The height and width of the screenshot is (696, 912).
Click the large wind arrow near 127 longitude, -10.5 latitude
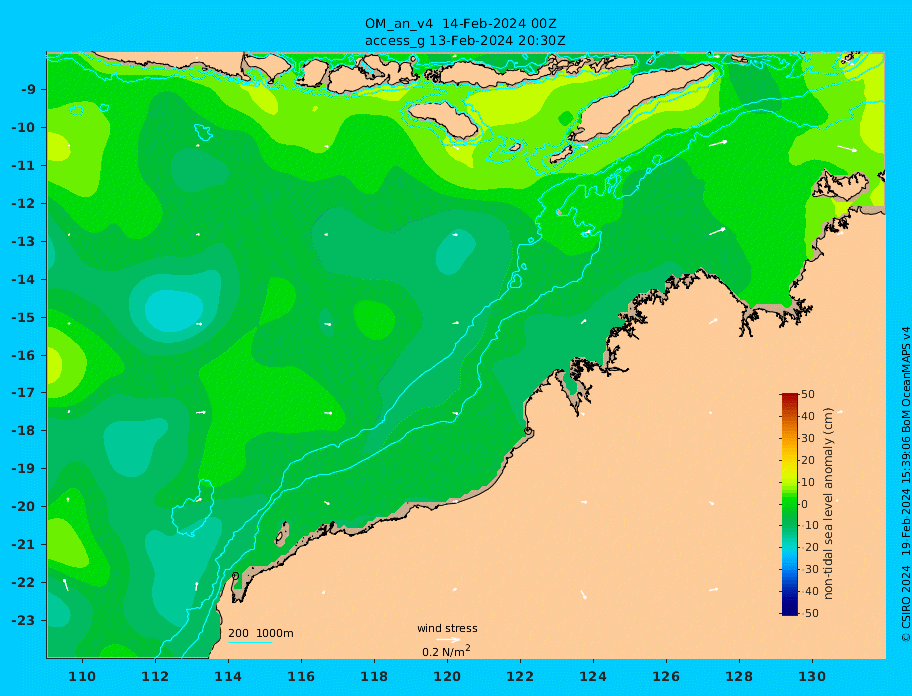pyautogui.click(x=718, y=143)
